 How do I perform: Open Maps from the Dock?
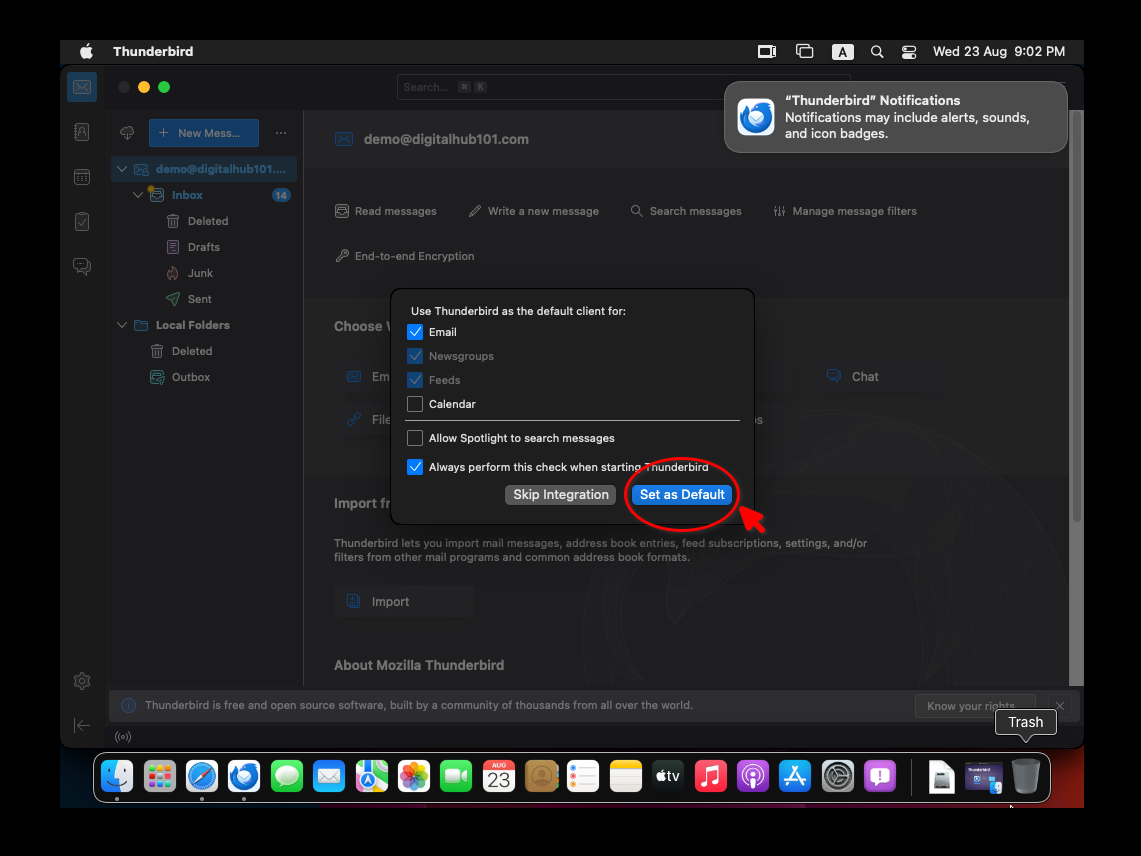coord(371,777)
